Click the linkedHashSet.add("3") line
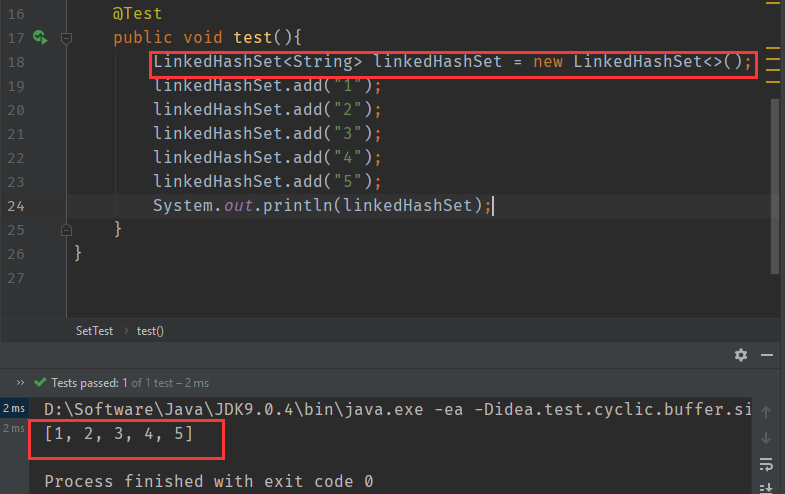 click(267, 134)
